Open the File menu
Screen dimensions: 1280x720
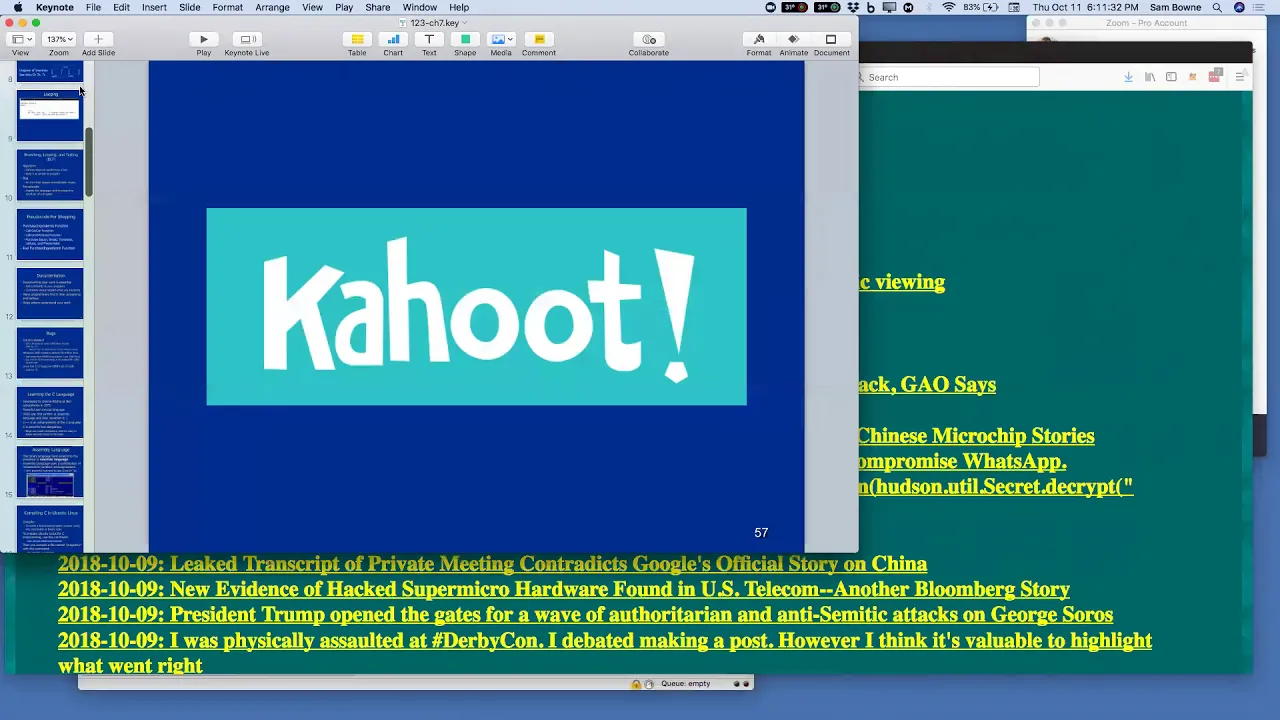93,7
